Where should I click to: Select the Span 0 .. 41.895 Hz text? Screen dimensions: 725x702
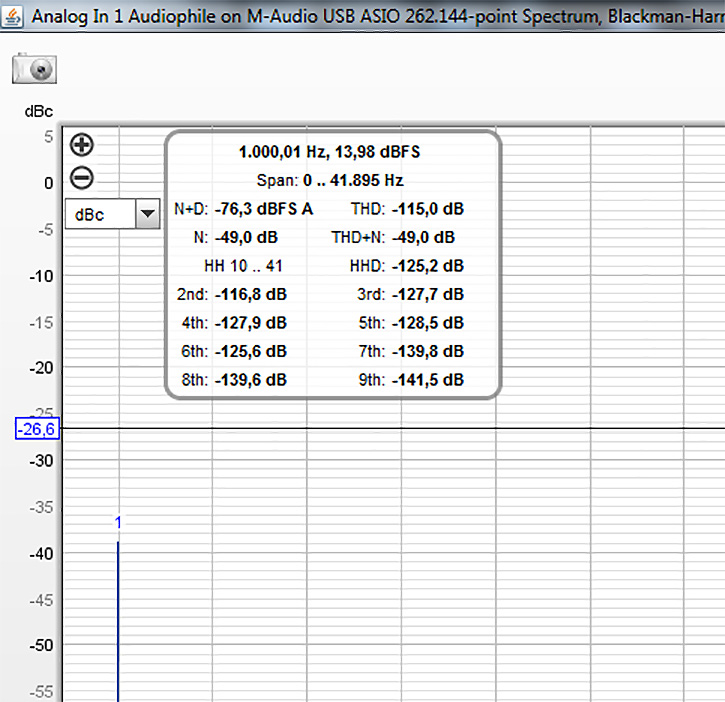coord(330,180)
